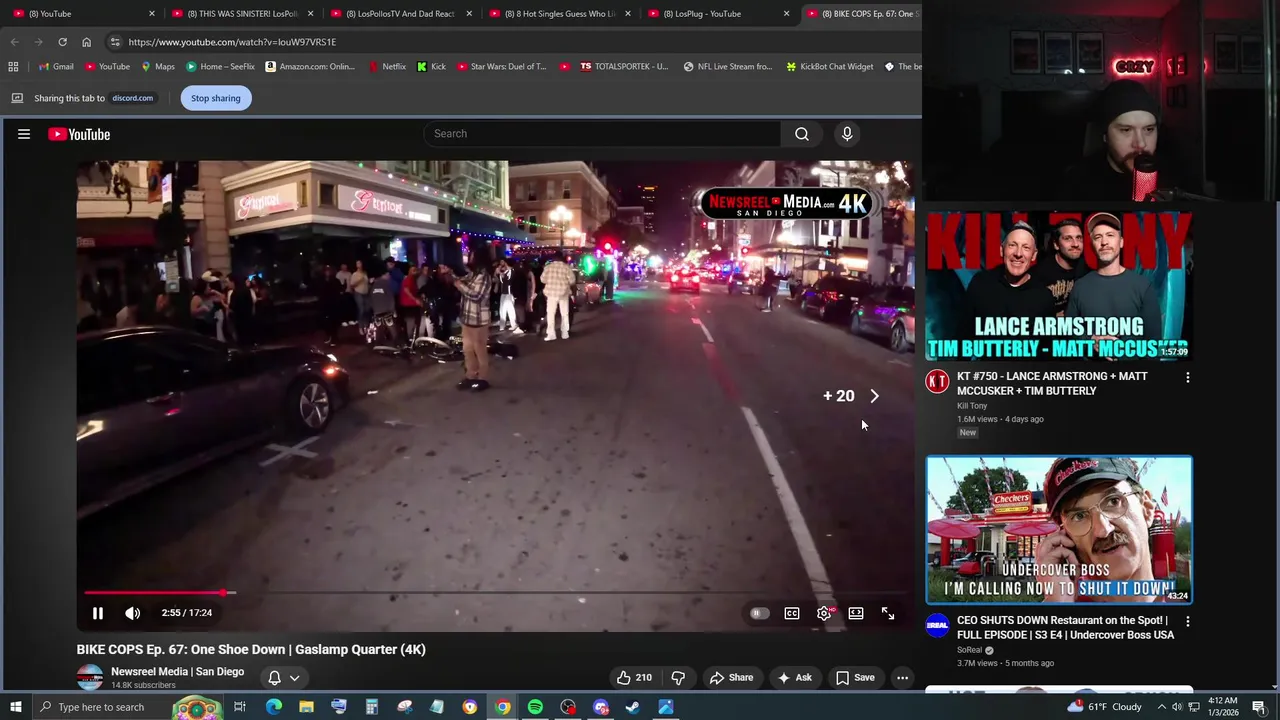Screen dimensions: 1280x720
Task: Click the magnifier search button
Action: tap(802, 134)
